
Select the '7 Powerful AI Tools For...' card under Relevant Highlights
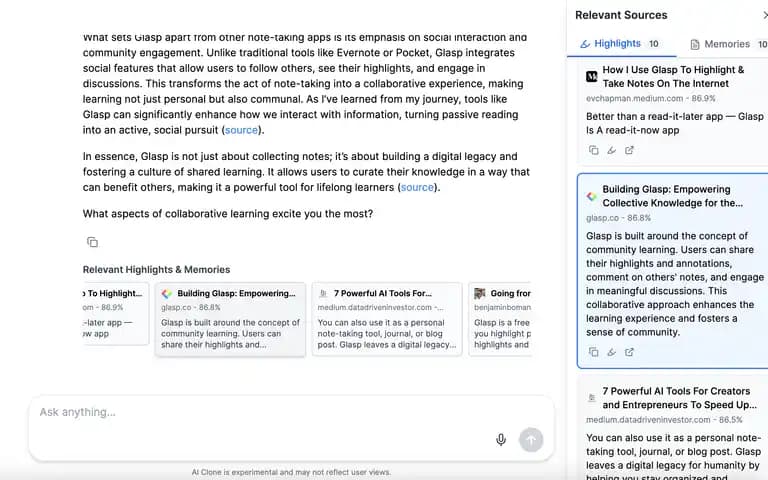387,319
